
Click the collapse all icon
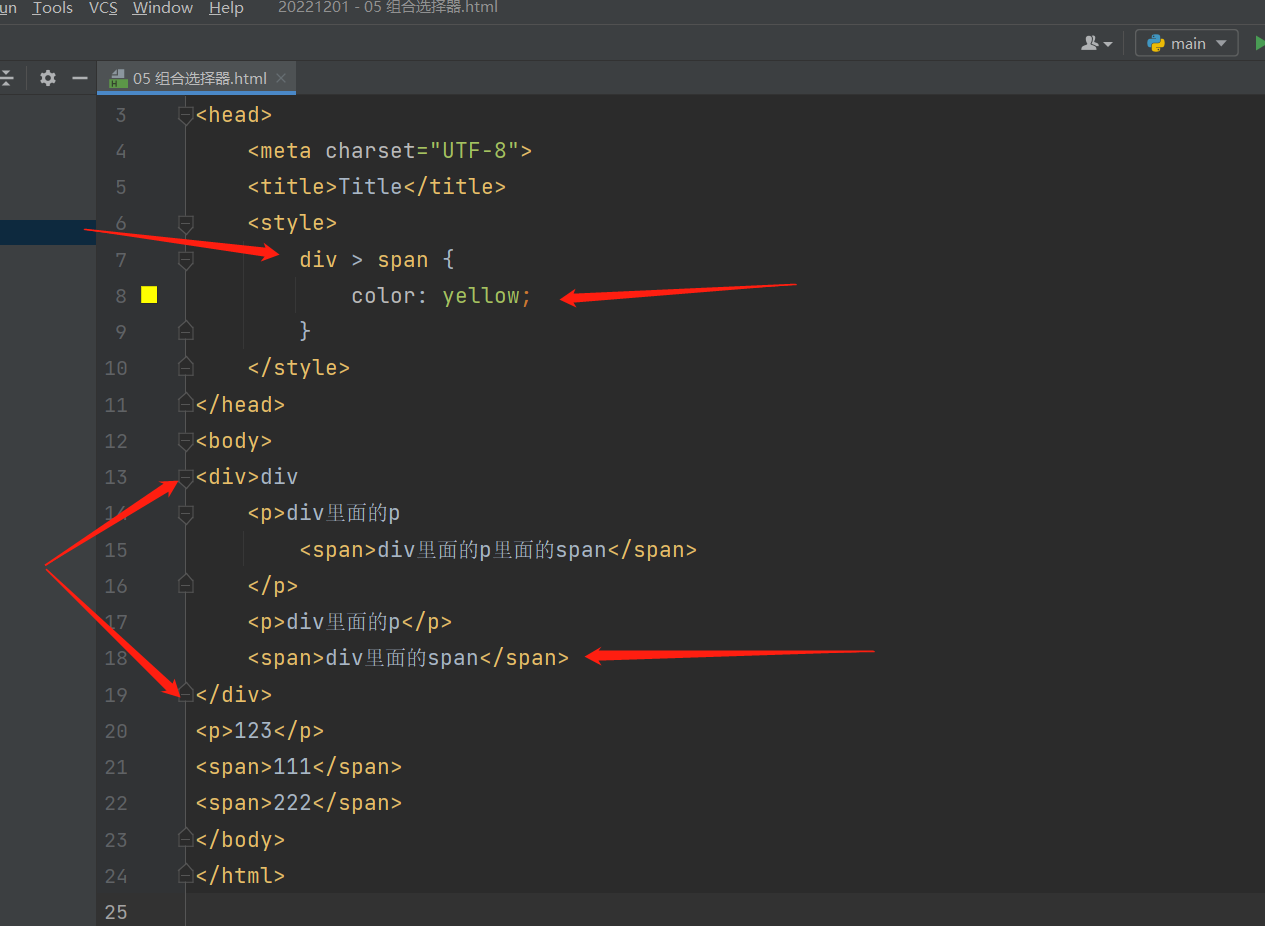coord(7,78)
